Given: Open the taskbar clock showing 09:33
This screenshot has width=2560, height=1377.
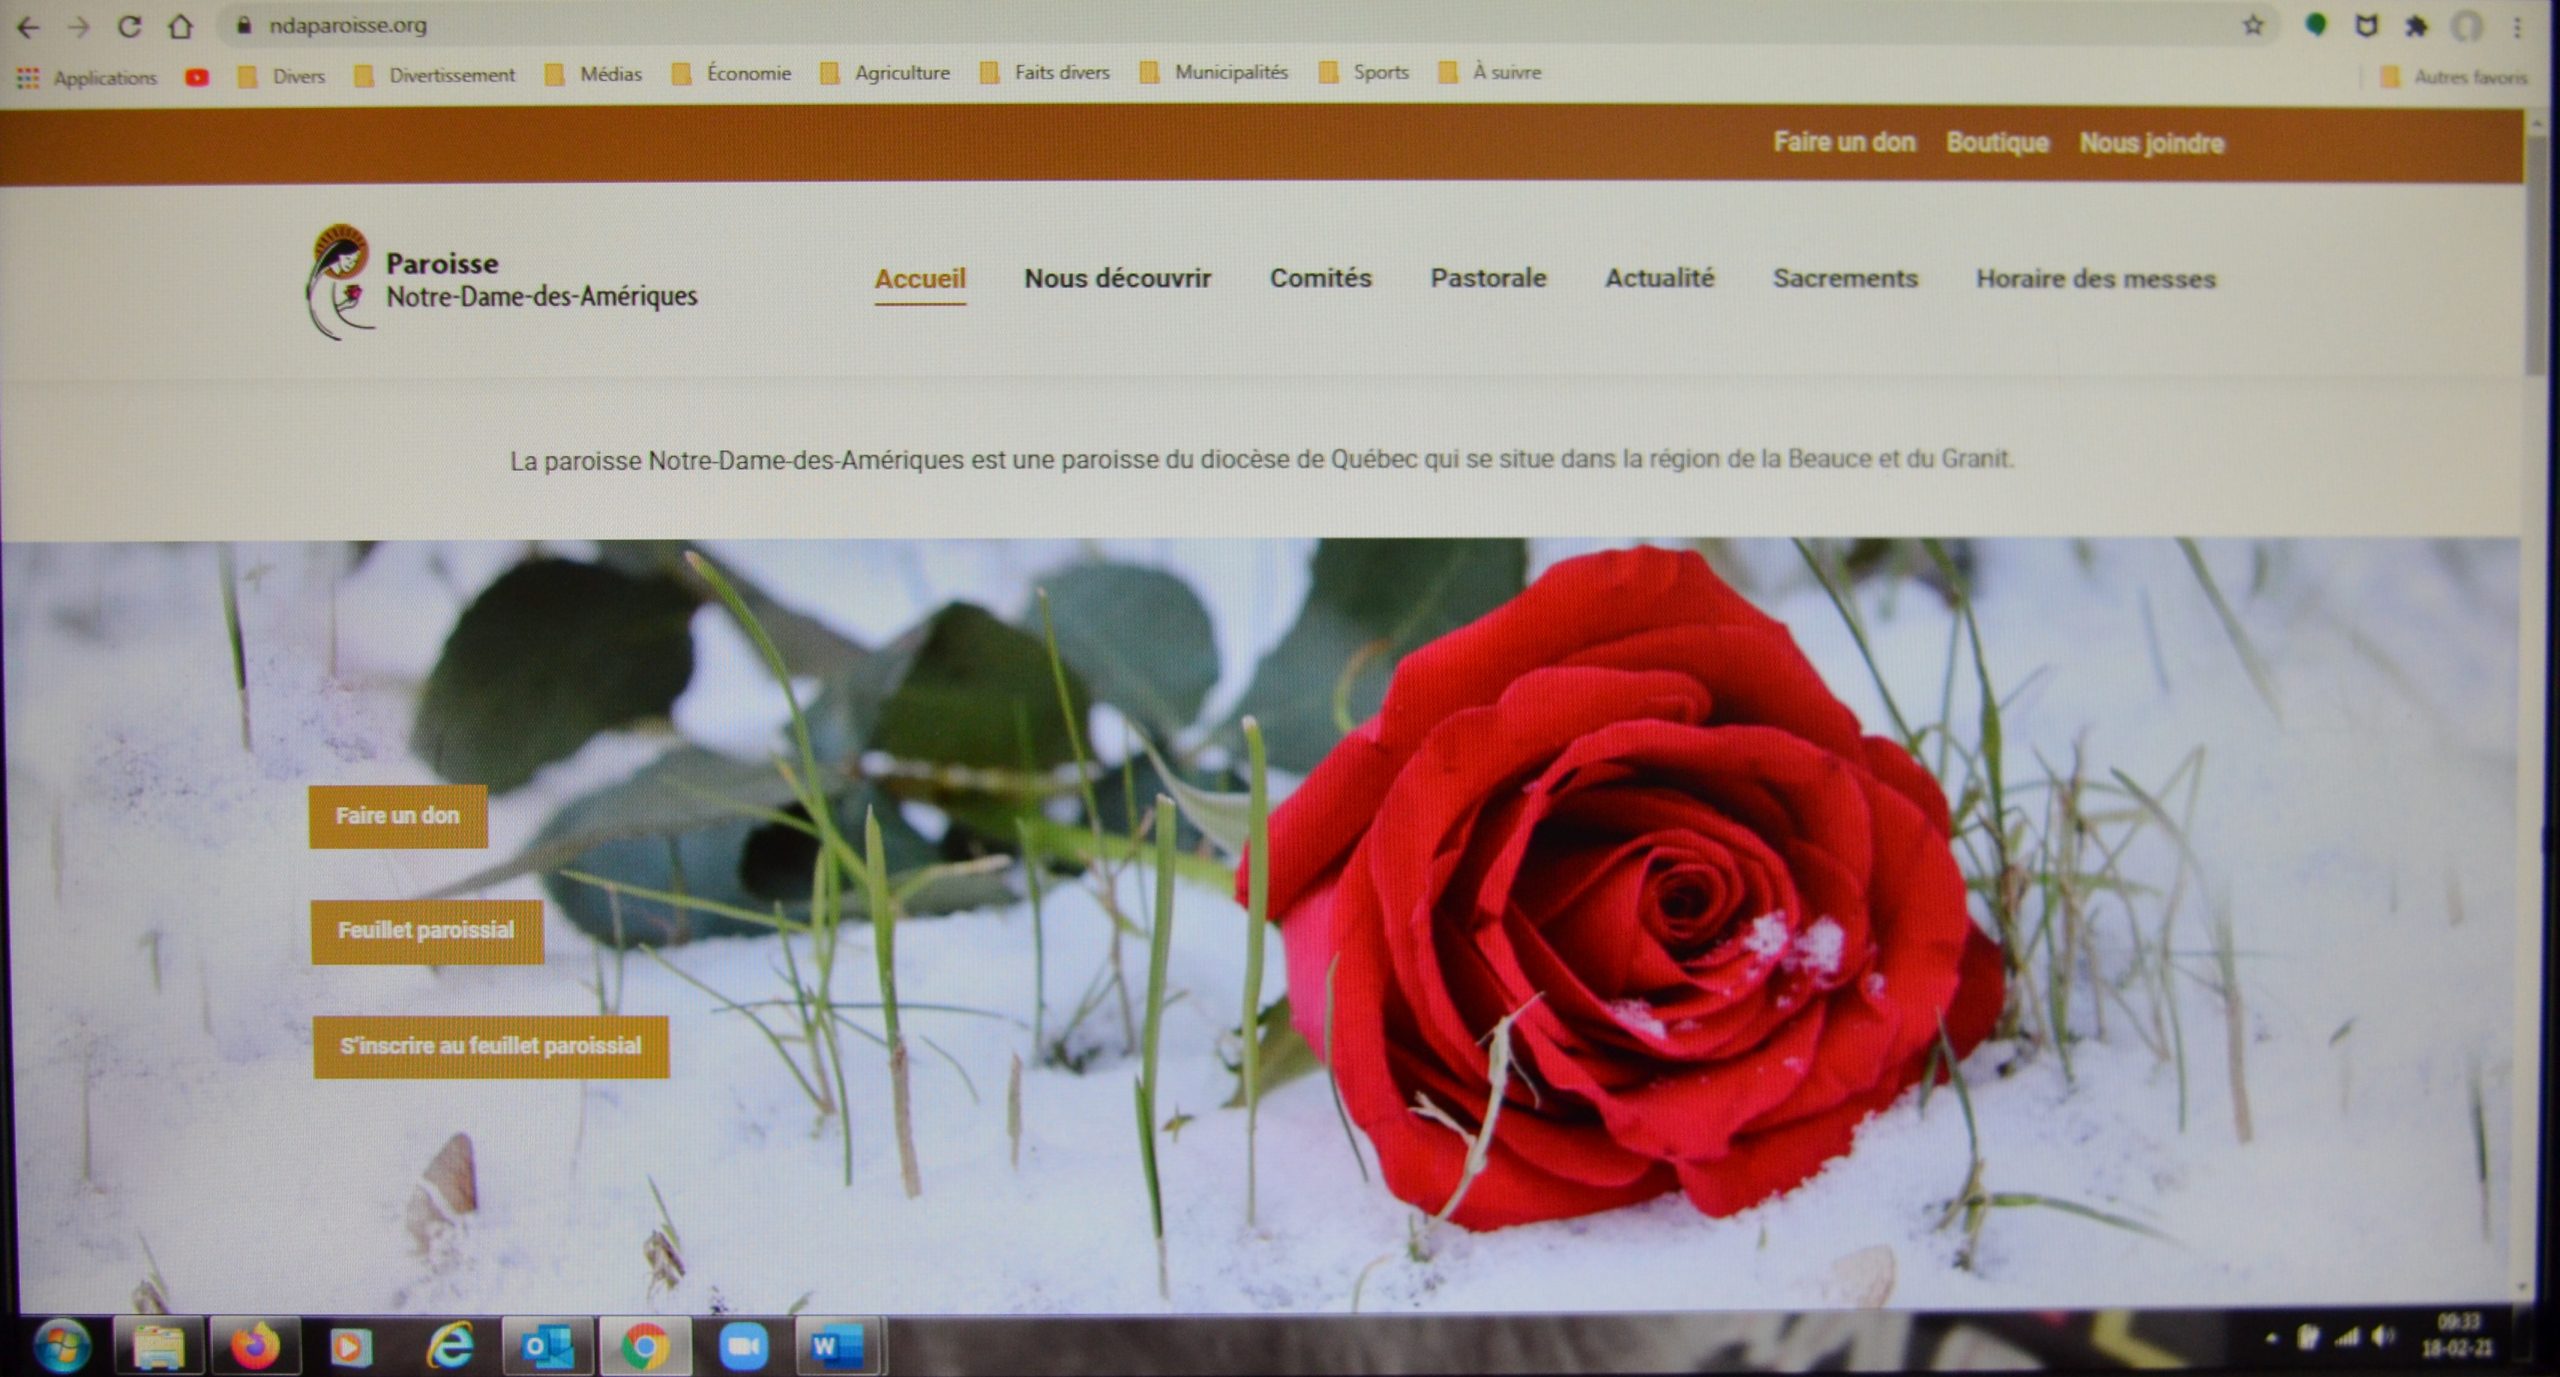Looking at the screenshot, I should point(2457,1336).
